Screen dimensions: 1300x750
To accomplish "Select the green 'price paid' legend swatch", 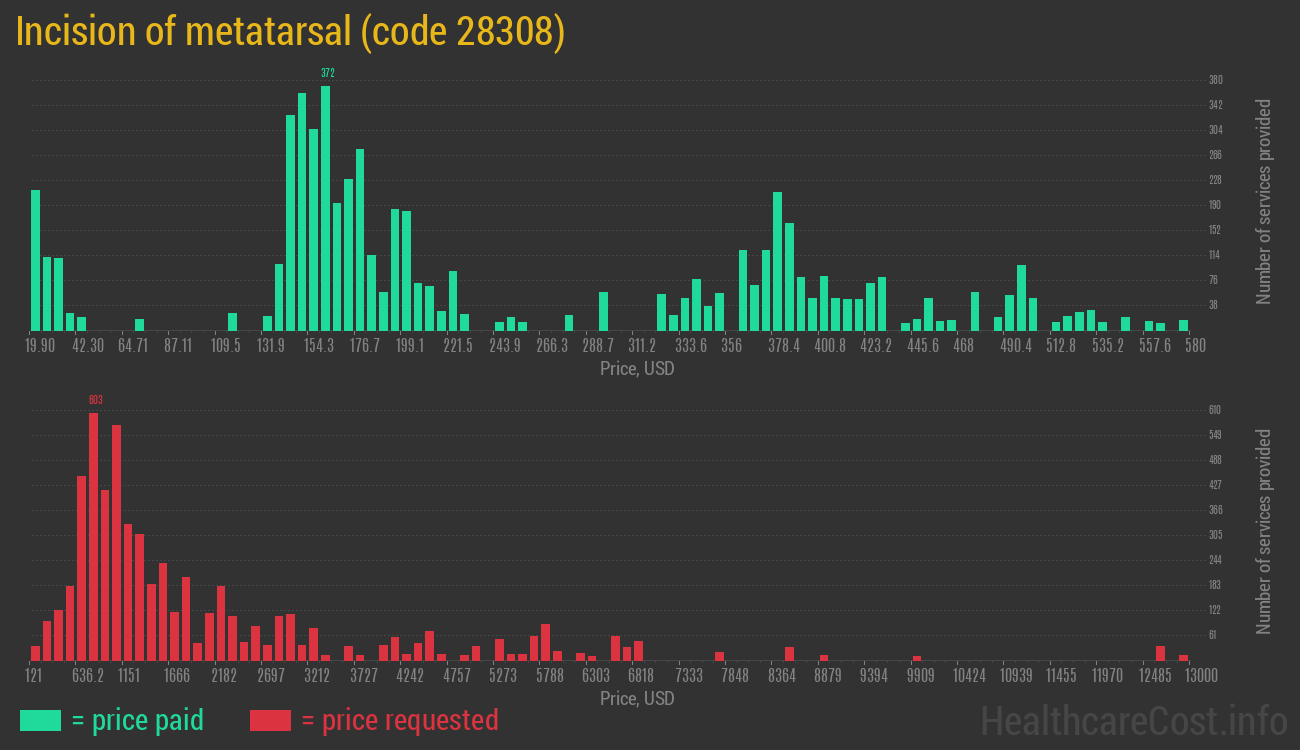I will click(40, 720).
